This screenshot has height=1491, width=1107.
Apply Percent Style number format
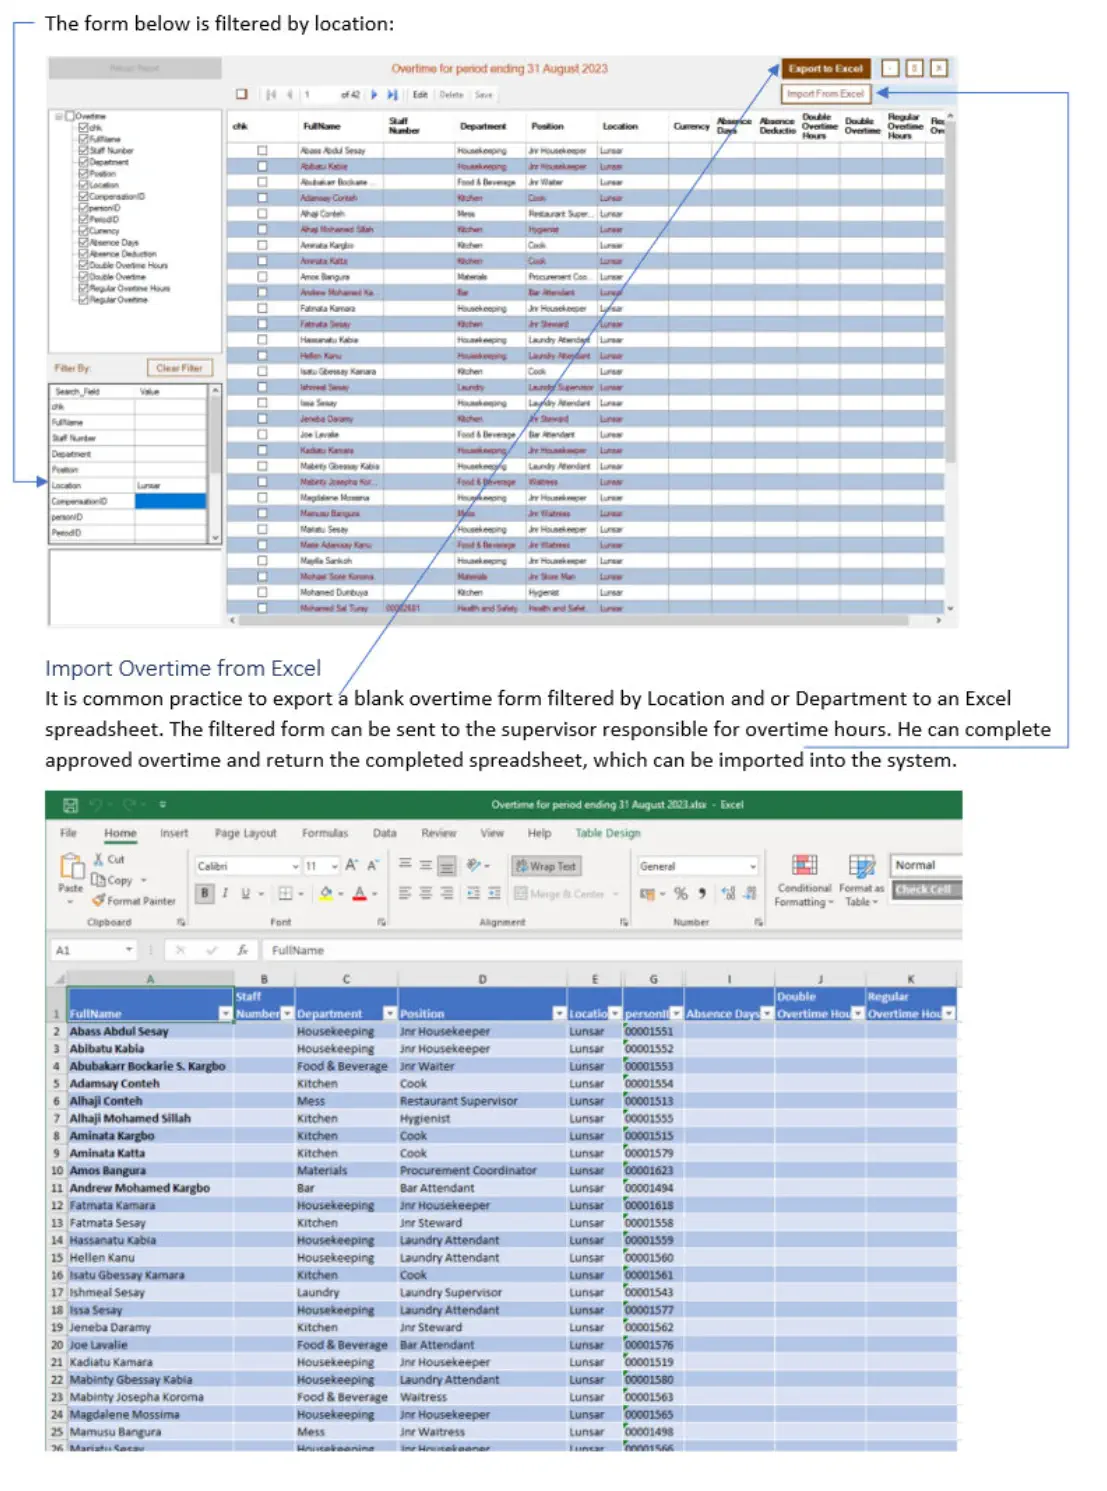(x=681, y=893)
